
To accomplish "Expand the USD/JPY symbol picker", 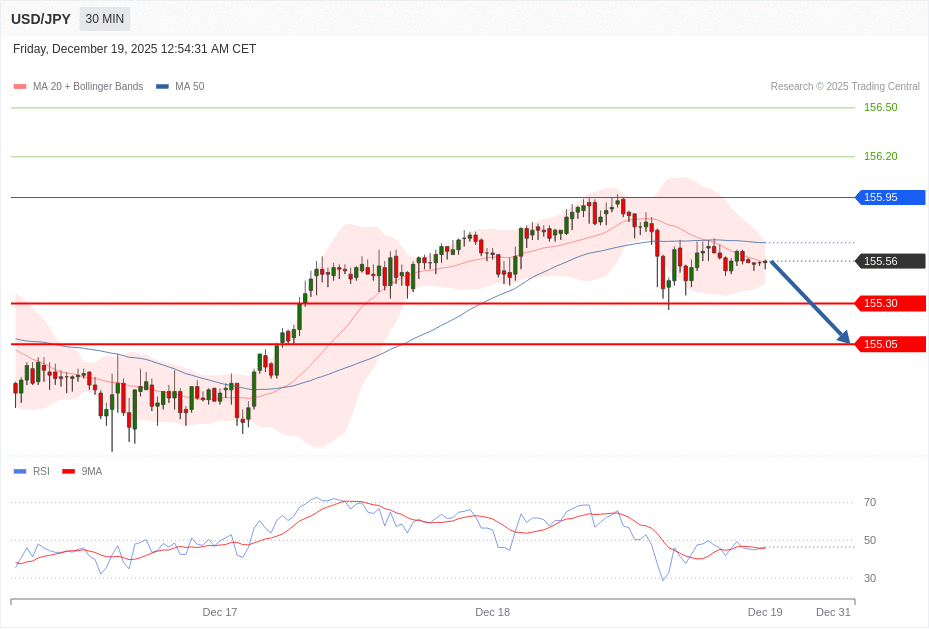I will click(x=40, y=18).
